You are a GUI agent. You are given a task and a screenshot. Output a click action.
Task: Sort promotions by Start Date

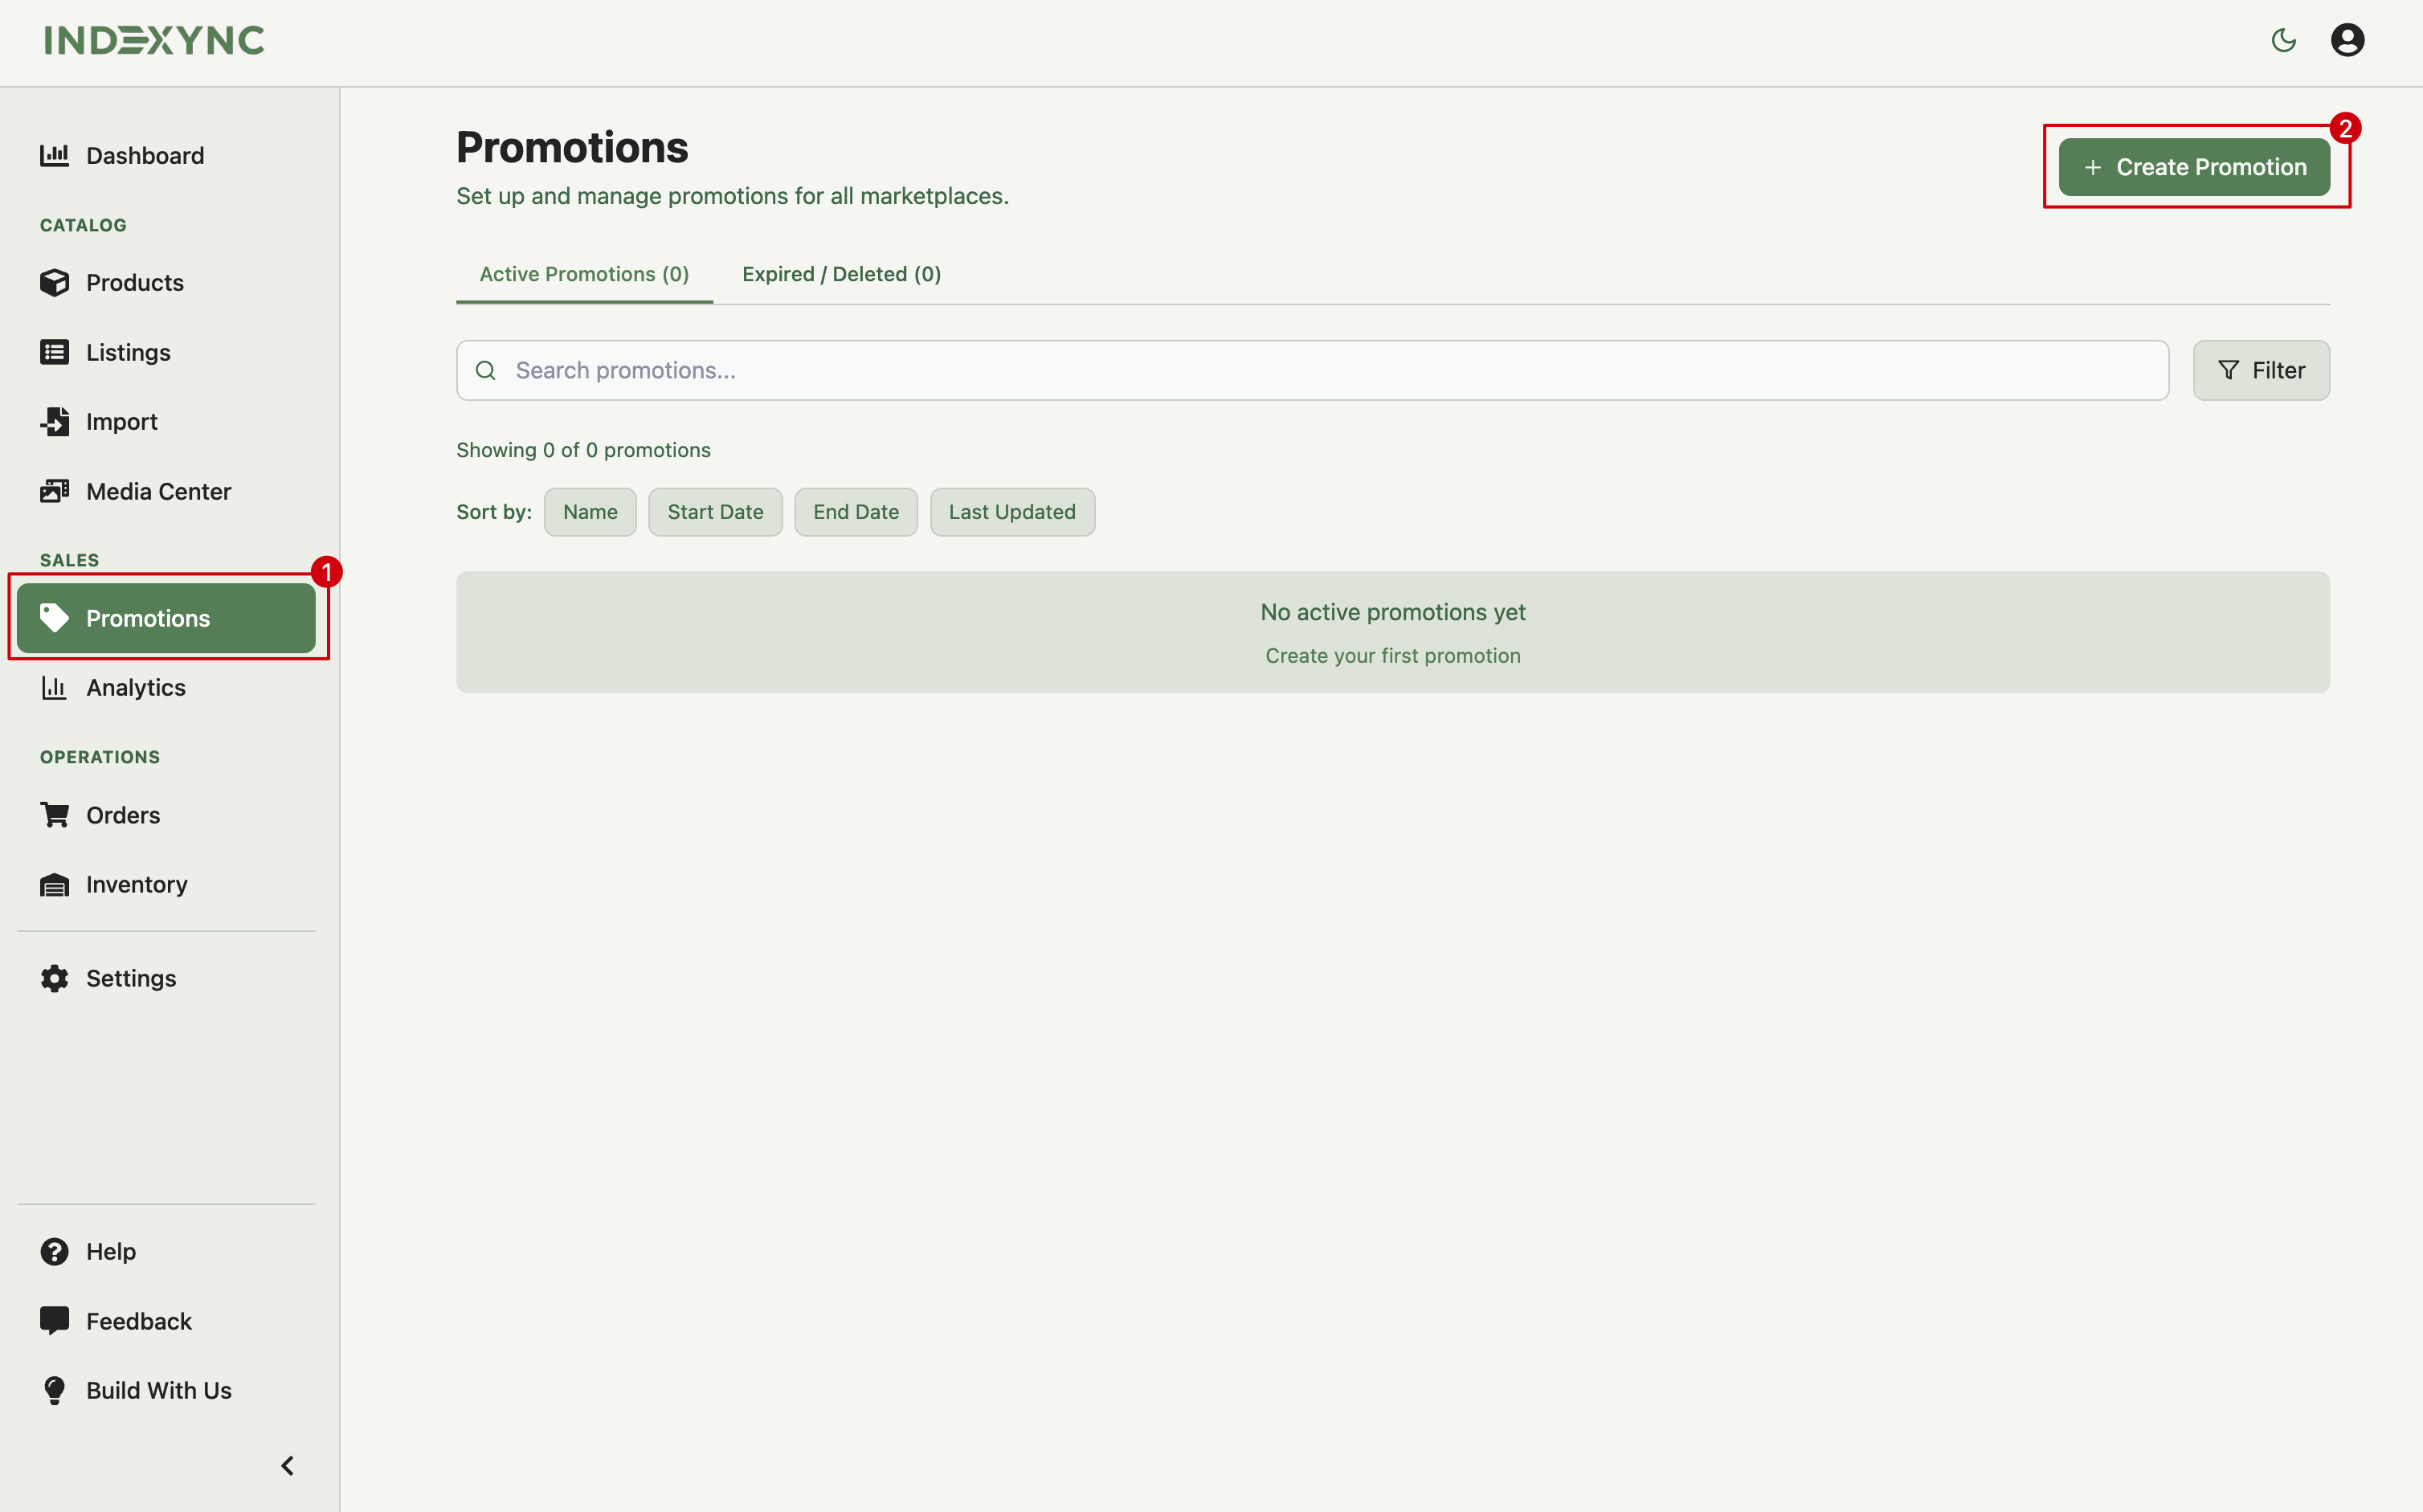[715, 512]
